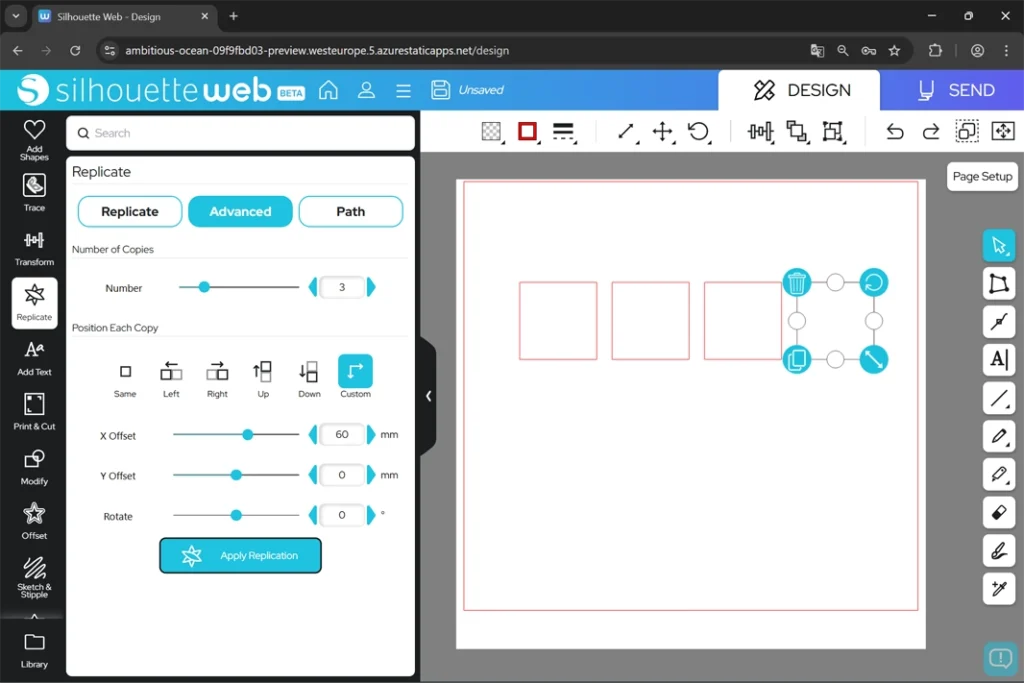Image resolution: width=1024 pixels, height=683 pixels.
Task: Select the Text tool in right toolbar
Action: 998,359
